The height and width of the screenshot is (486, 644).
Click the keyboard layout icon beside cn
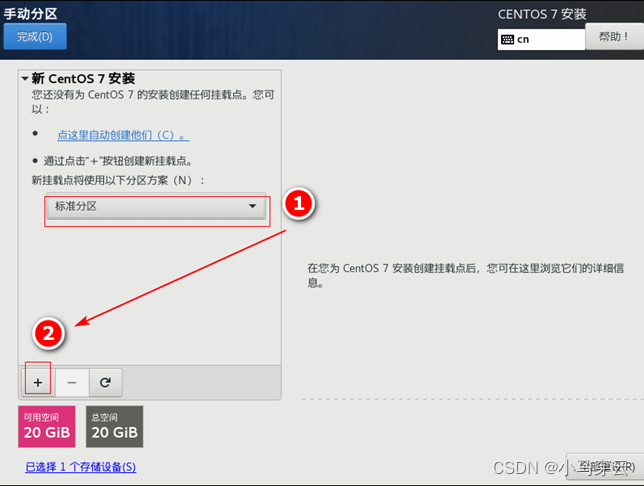click(x=508, y=39)
